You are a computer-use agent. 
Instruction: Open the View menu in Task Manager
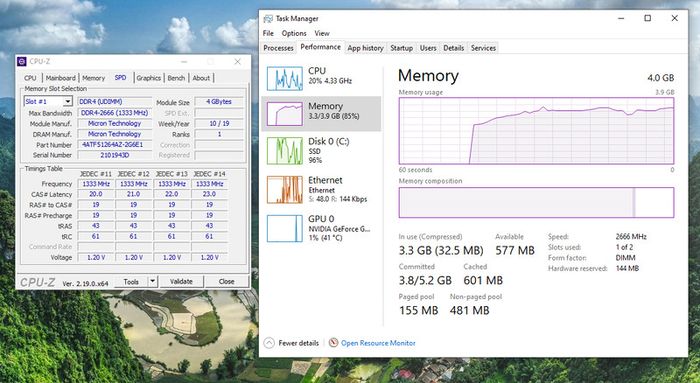(321, 33)
